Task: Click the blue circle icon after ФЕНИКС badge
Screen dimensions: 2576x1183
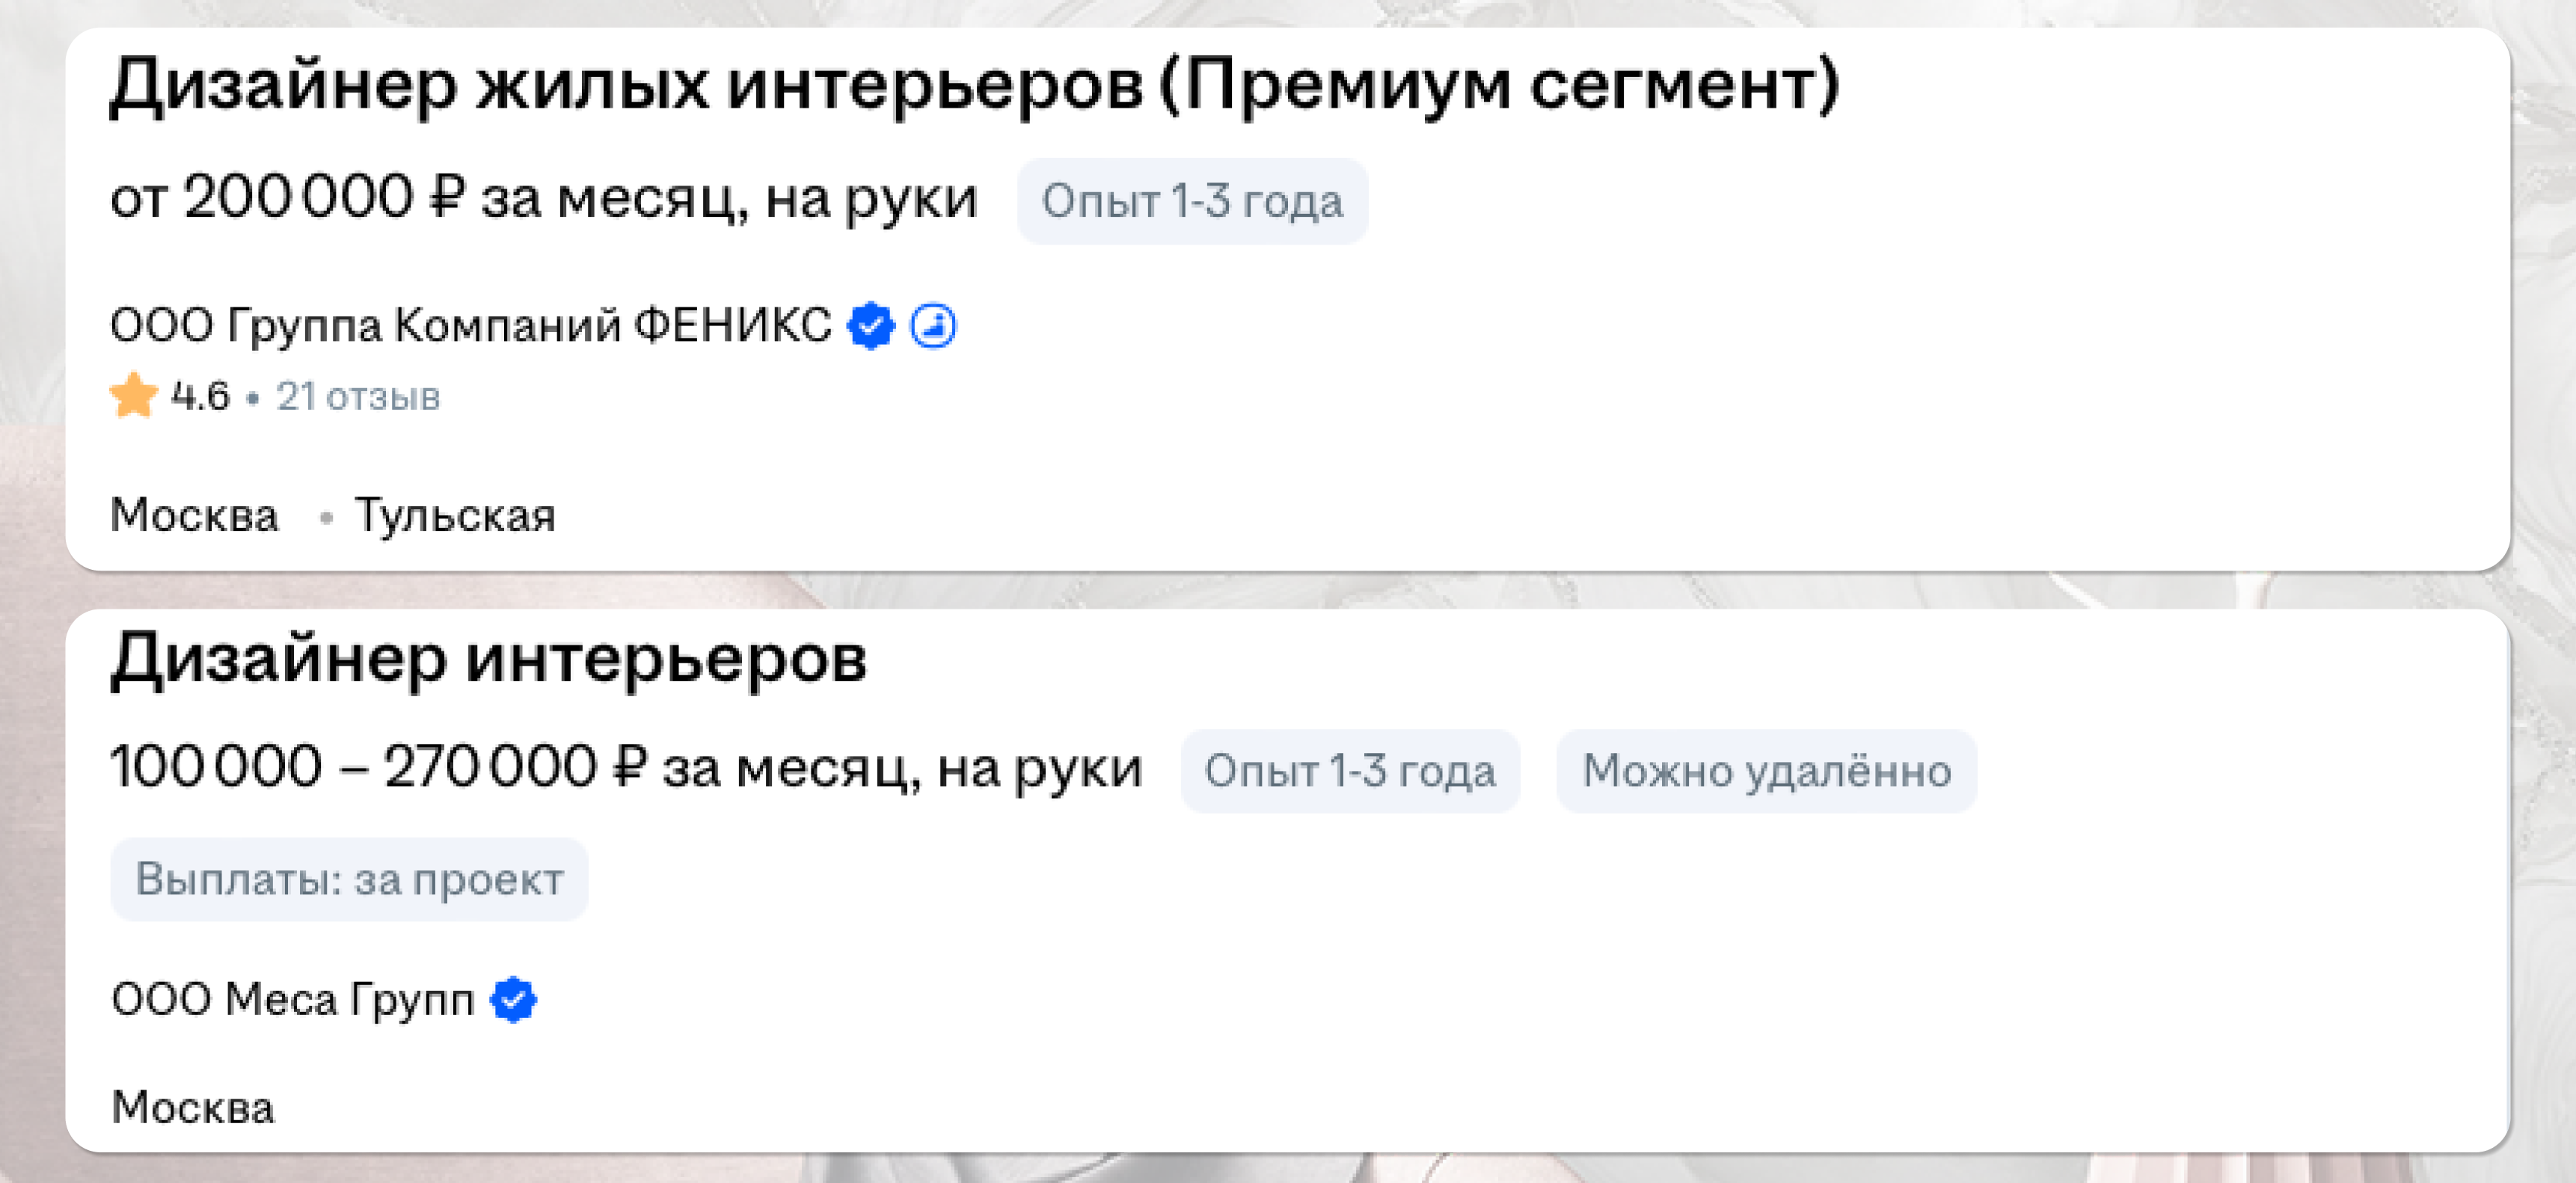Action: click(933, 326)
